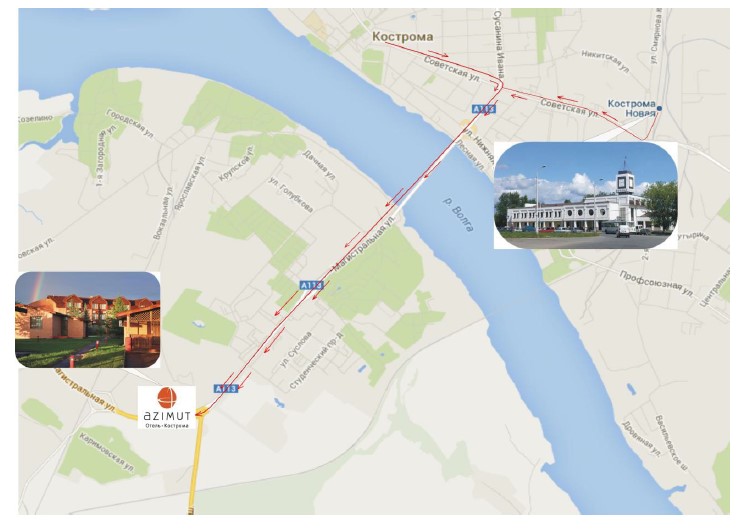This screenshot has width=742, height=529.
Task: Click the AZIMUT hotel logo marker
Action: point(167,408)
